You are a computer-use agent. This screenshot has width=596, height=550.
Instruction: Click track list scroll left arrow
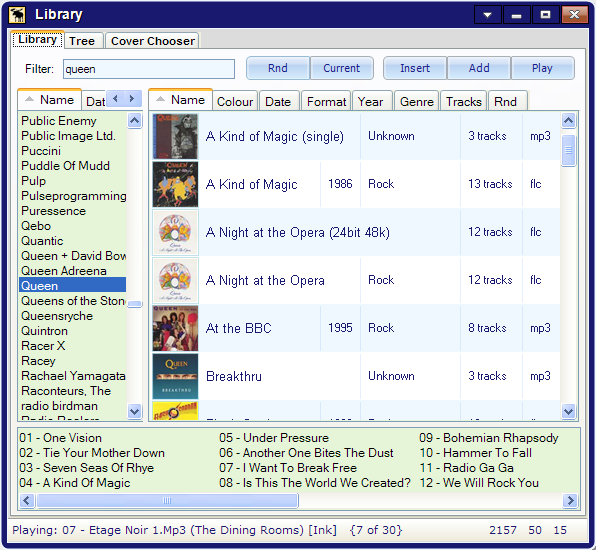pos(27,501)
